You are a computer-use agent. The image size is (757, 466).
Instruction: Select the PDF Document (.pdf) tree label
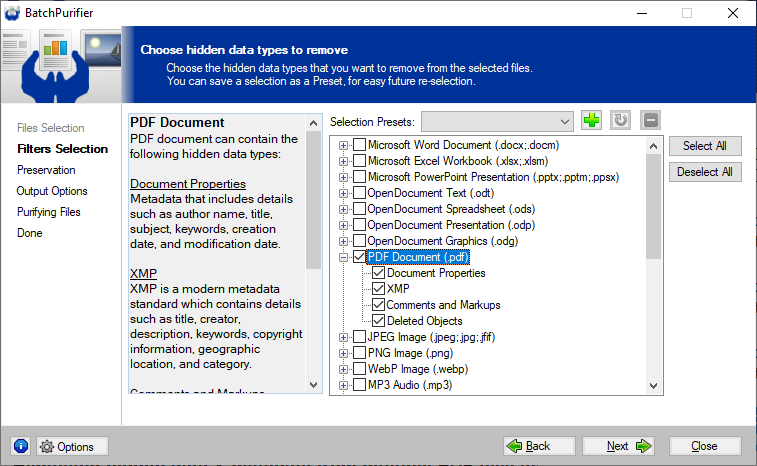coord(418,257)
